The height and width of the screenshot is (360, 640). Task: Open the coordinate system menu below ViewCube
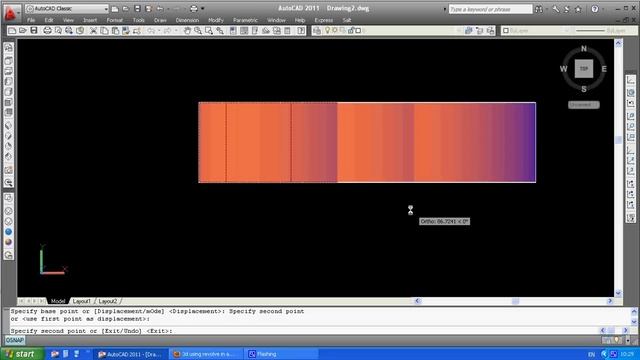[x=584, y=105]
